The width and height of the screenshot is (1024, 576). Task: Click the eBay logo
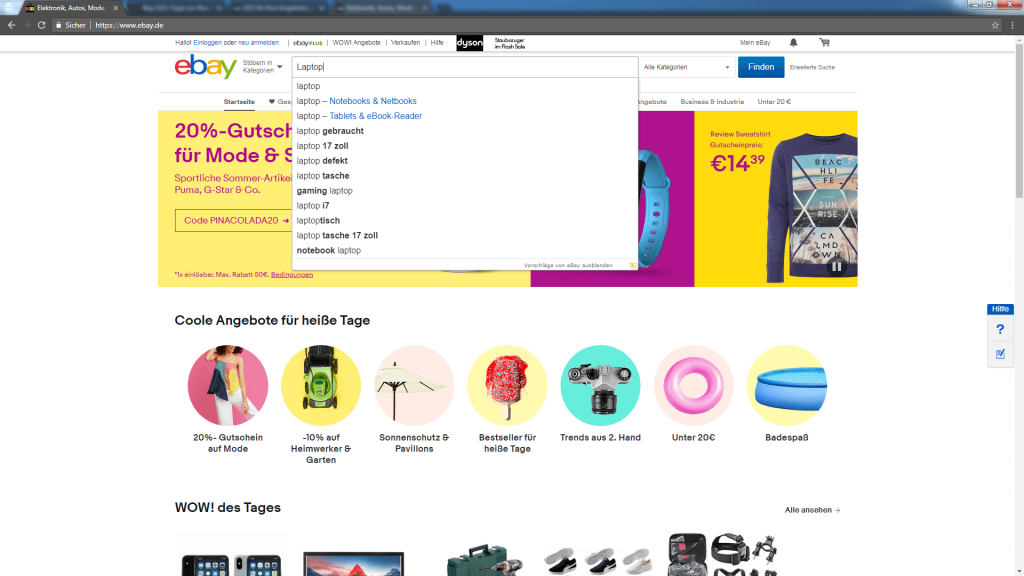205,67
